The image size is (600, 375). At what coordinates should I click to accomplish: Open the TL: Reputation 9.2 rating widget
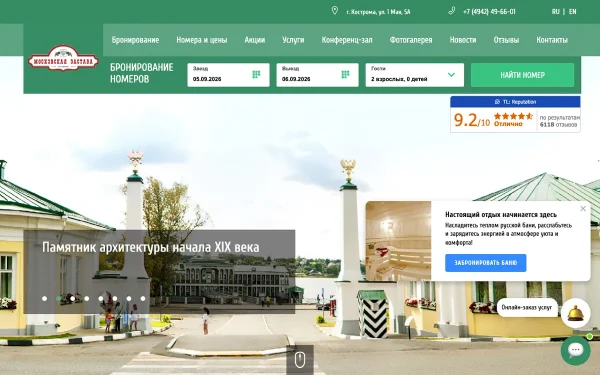coord(515,114)
